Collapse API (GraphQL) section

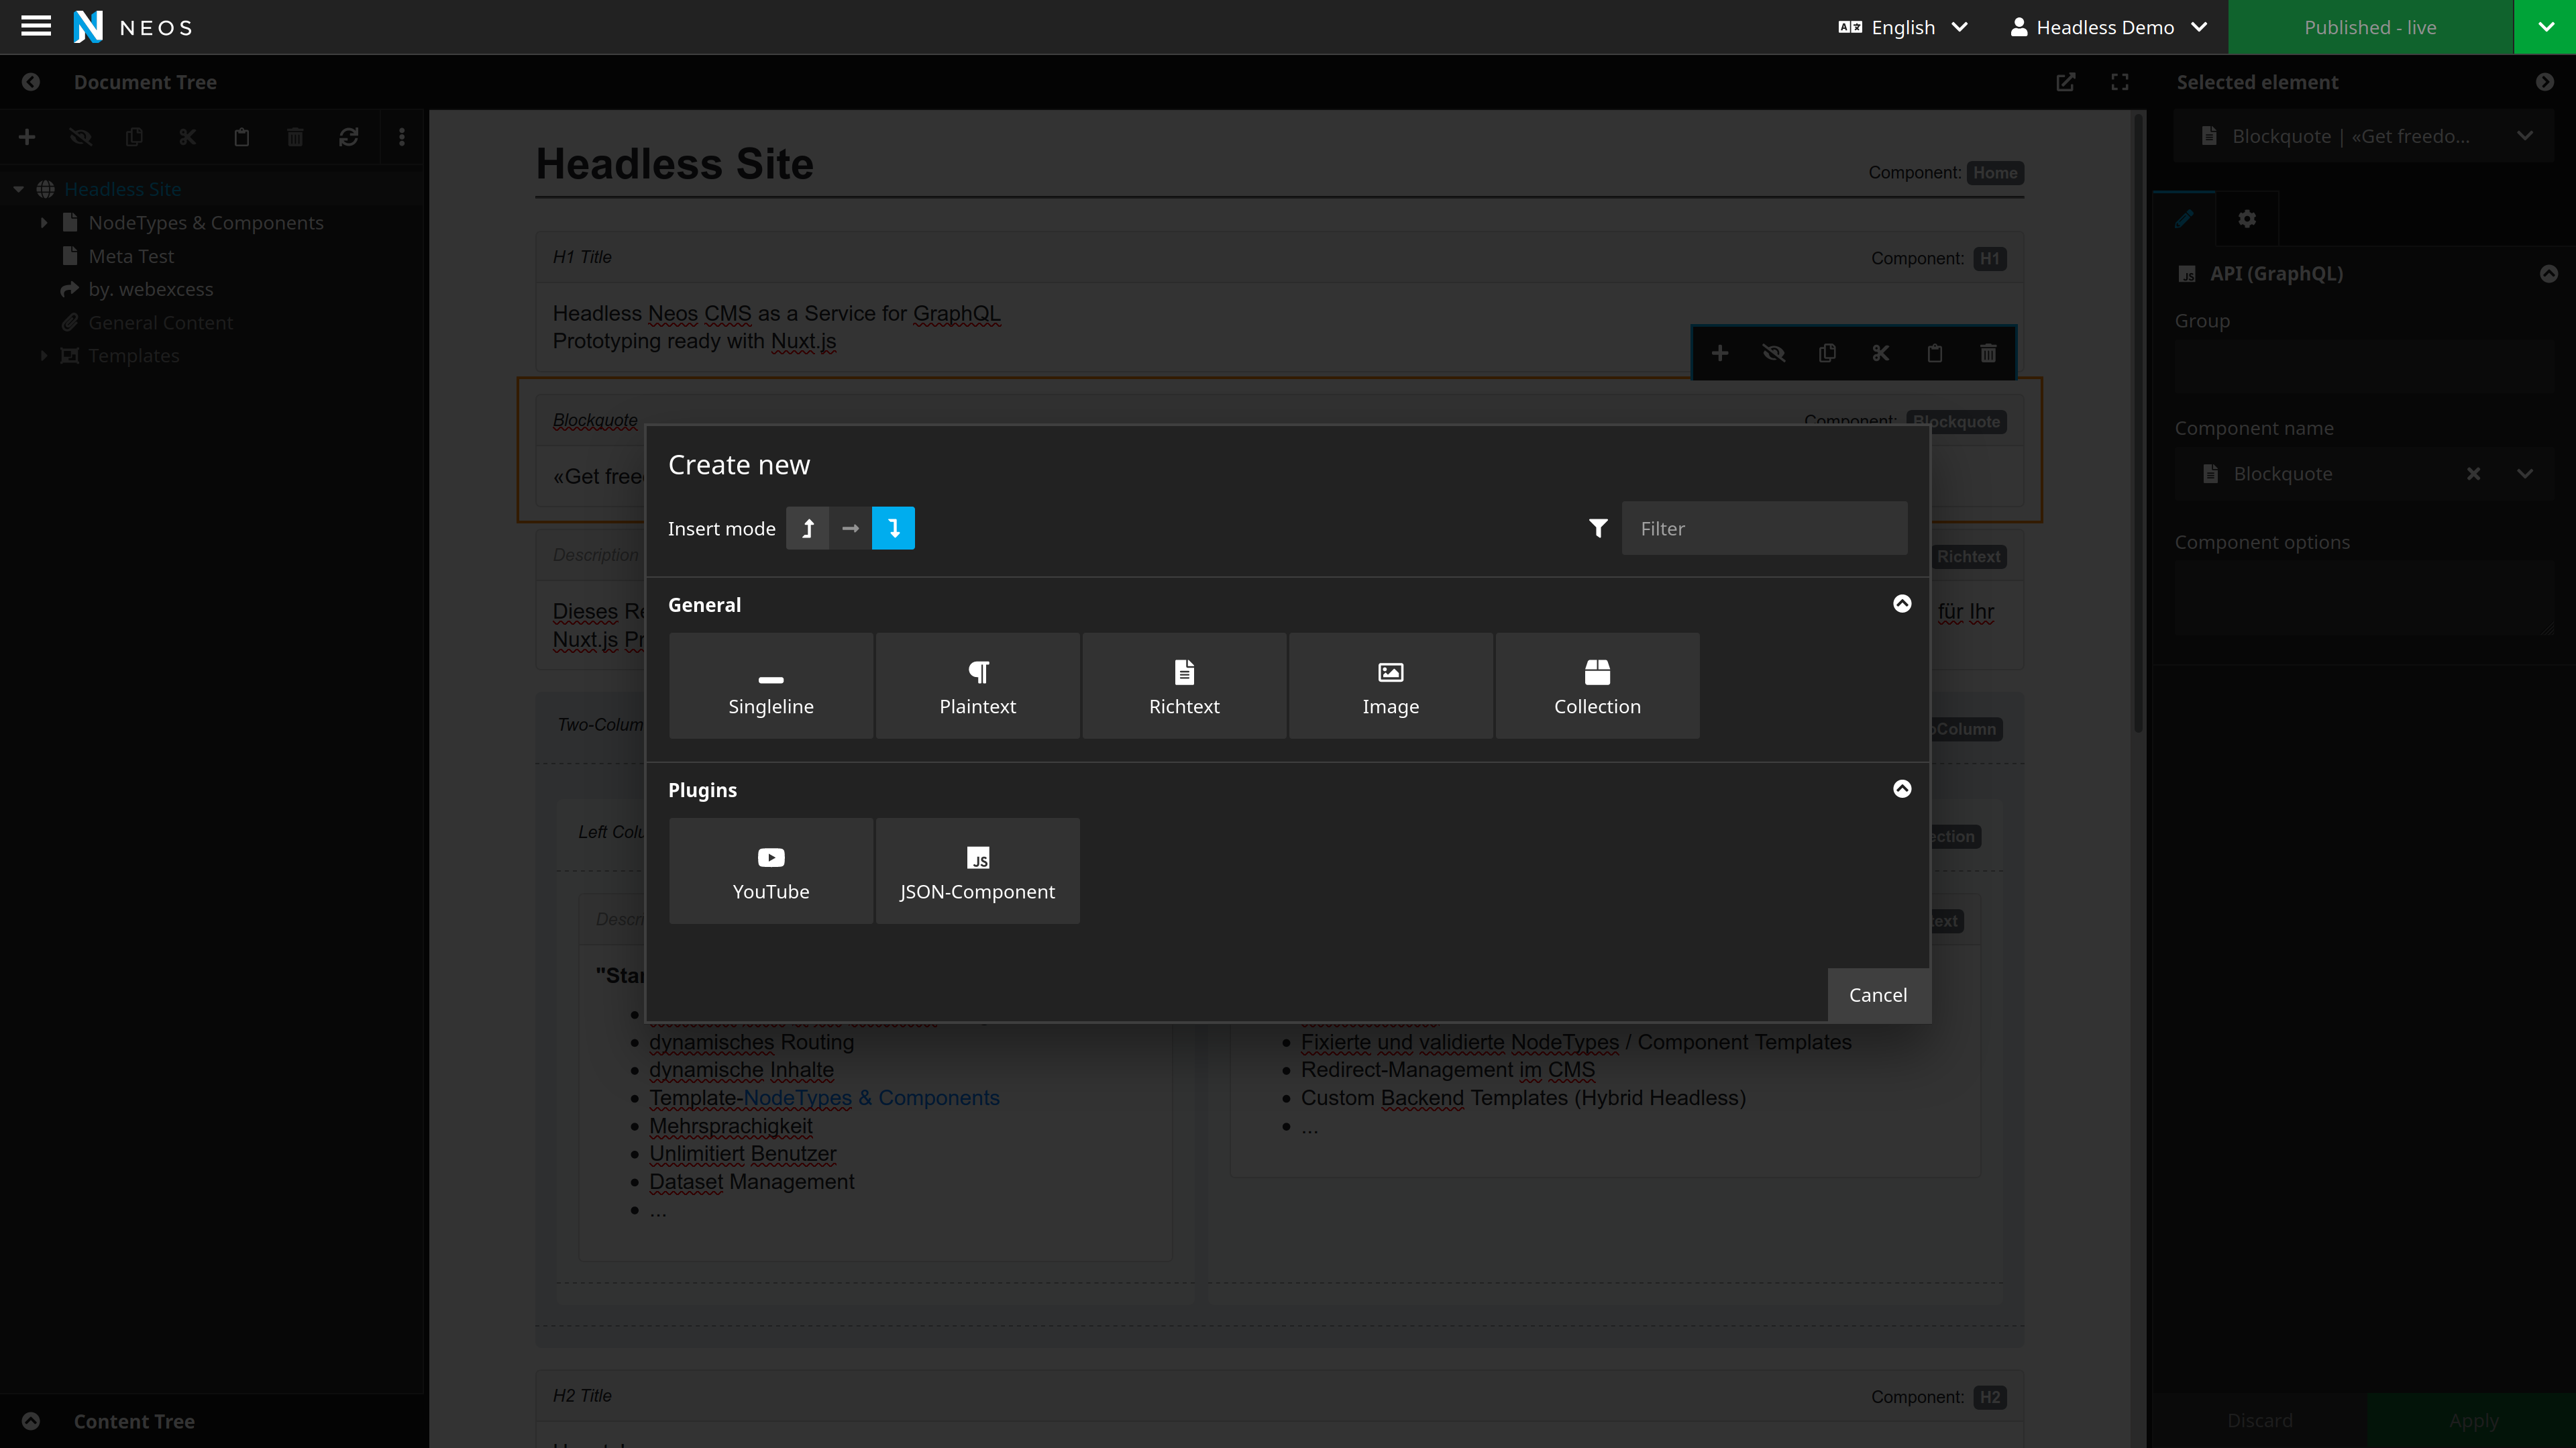click(2549, 273)
